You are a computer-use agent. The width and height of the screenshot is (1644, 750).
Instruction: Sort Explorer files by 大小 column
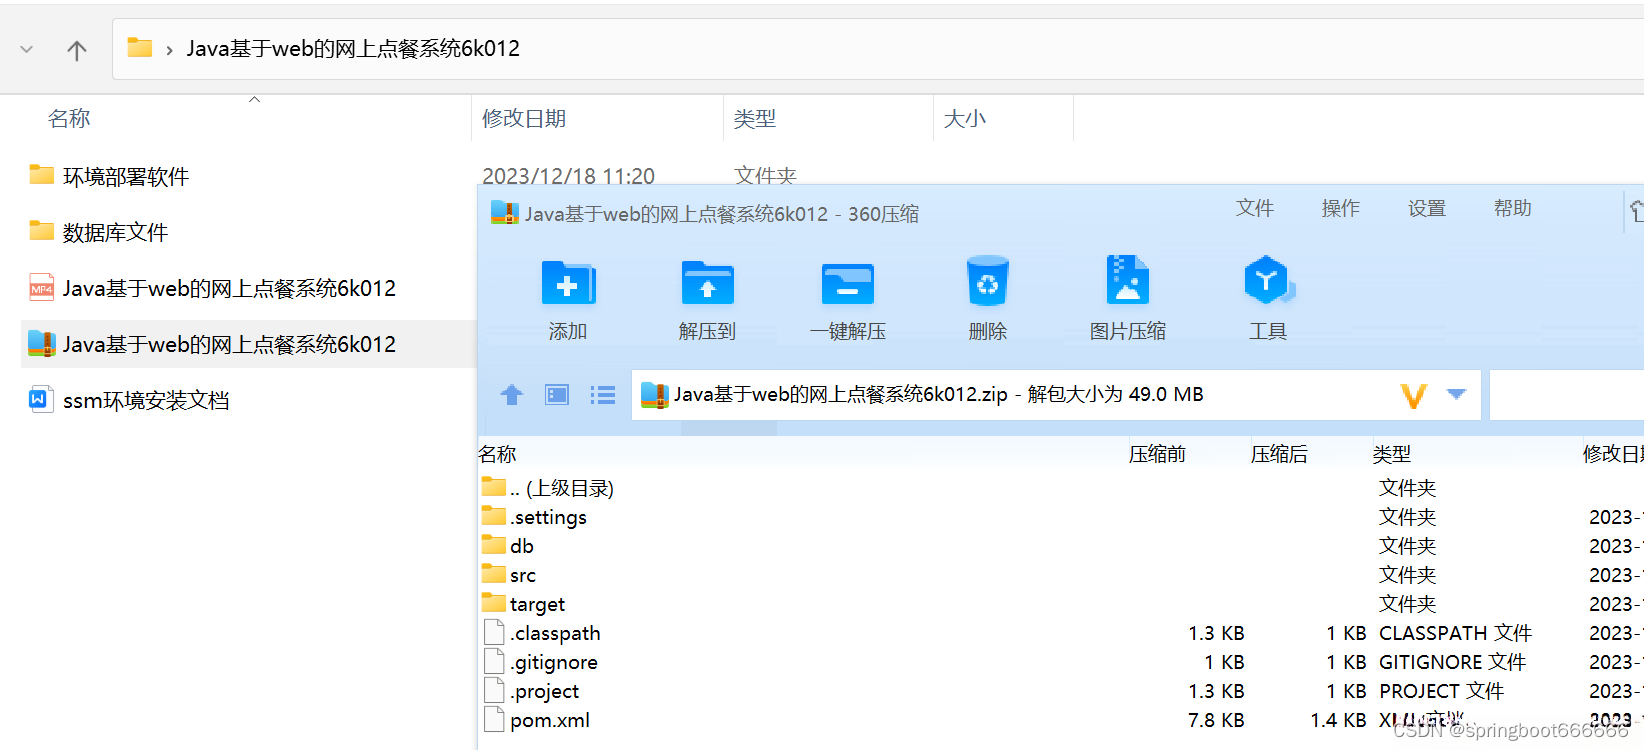click(965, 118)
